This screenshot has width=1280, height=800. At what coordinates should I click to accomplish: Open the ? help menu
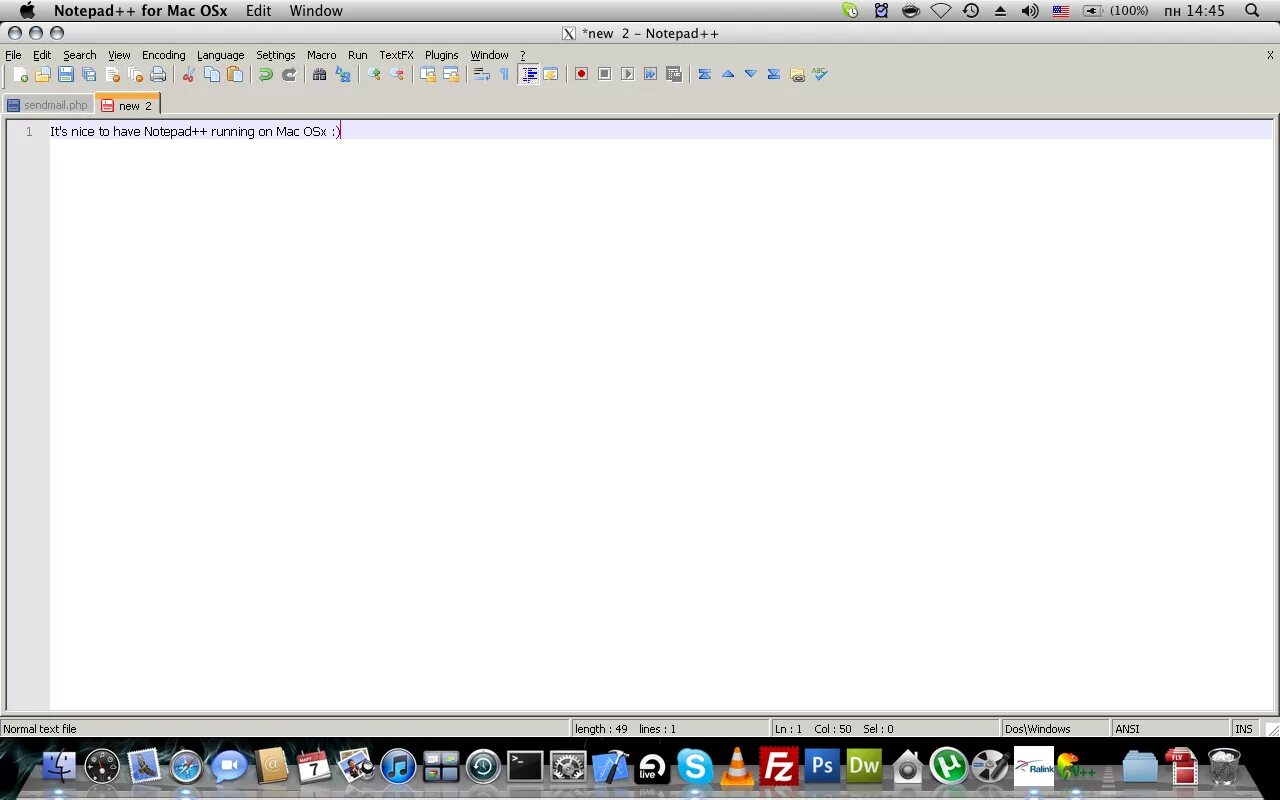[x=522, y=55]
